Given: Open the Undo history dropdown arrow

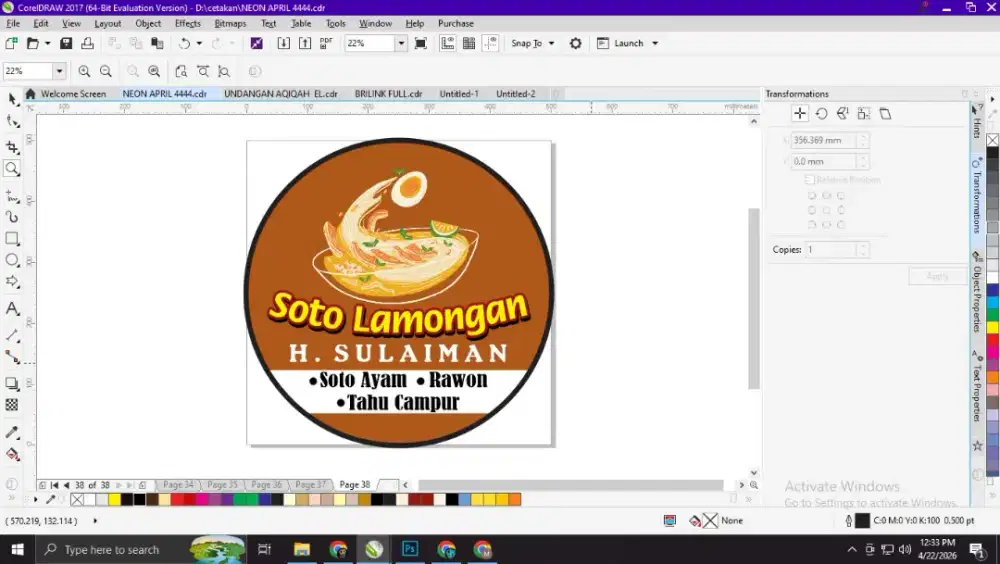Looking at the screenshot, I should click(x=199, y=43).
